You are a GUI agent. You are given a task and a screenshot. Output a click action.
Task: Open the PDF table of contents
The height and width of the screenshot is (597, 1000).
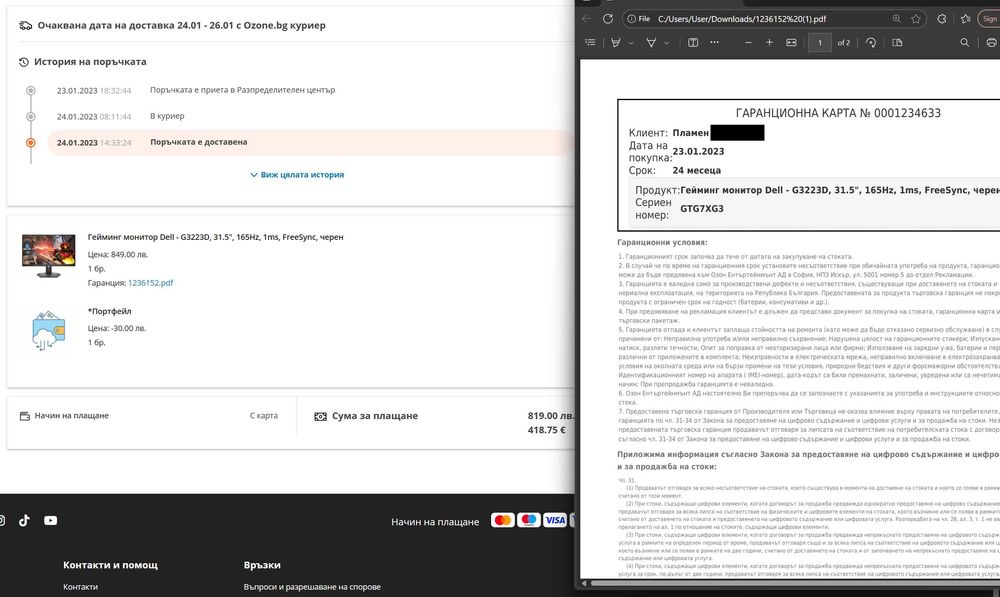tap(591, 42)
